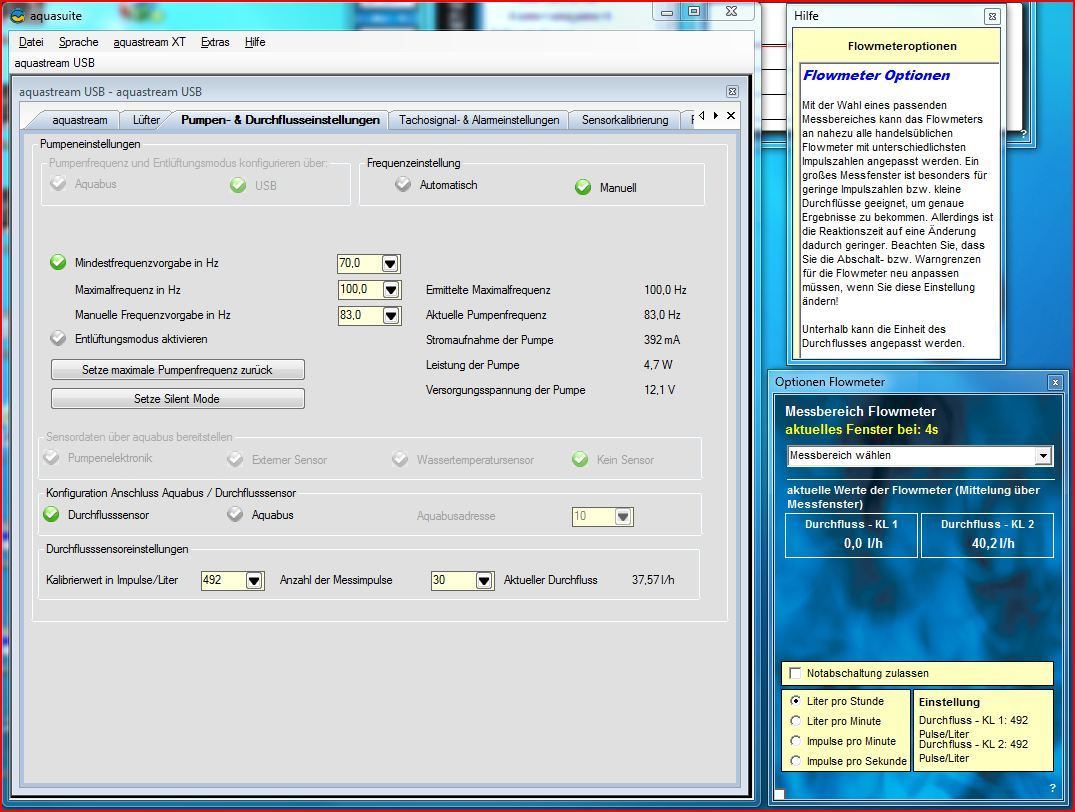The image size is (1075, 812).
Task: Select Impulse pro Sekunde unit
Action: tap(795, 761)
